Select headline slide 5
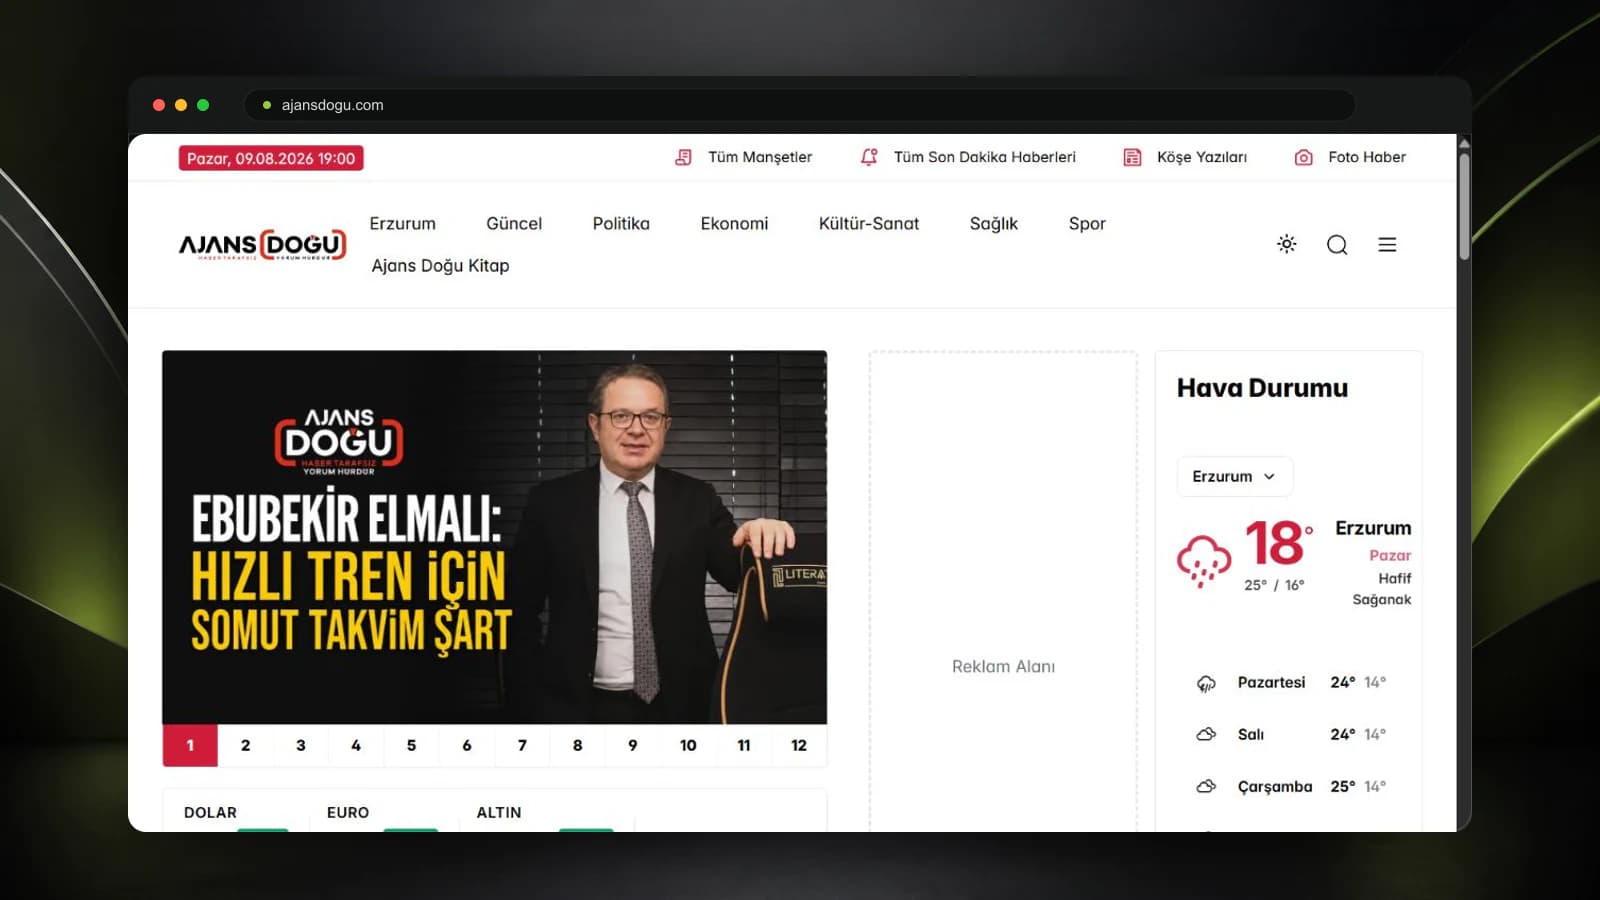Screen dimensions: 1600x900 point(411,745)
